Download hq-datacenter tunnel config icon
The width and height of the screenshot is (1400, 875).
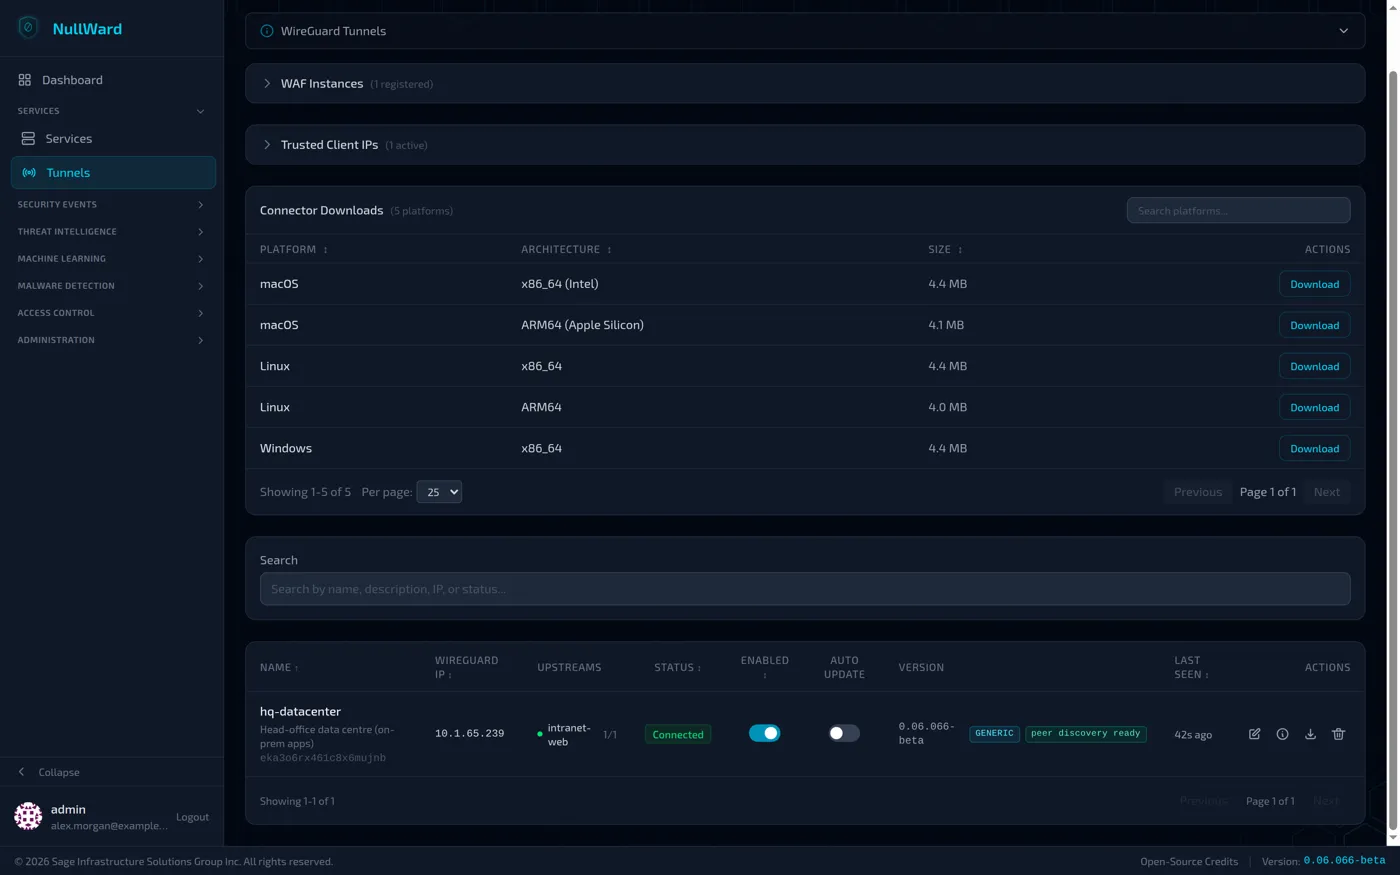[1310, 734]
